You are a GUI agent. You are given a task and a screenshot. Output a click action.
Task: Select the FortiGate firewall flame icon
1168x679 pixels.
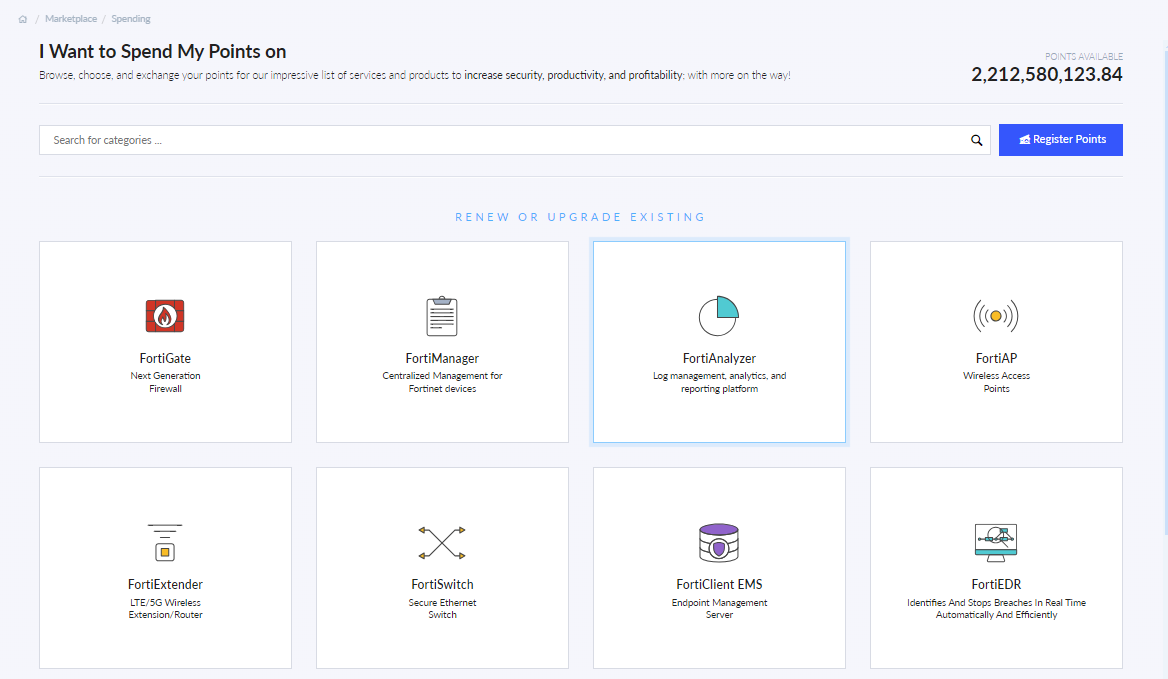point(165,316)
